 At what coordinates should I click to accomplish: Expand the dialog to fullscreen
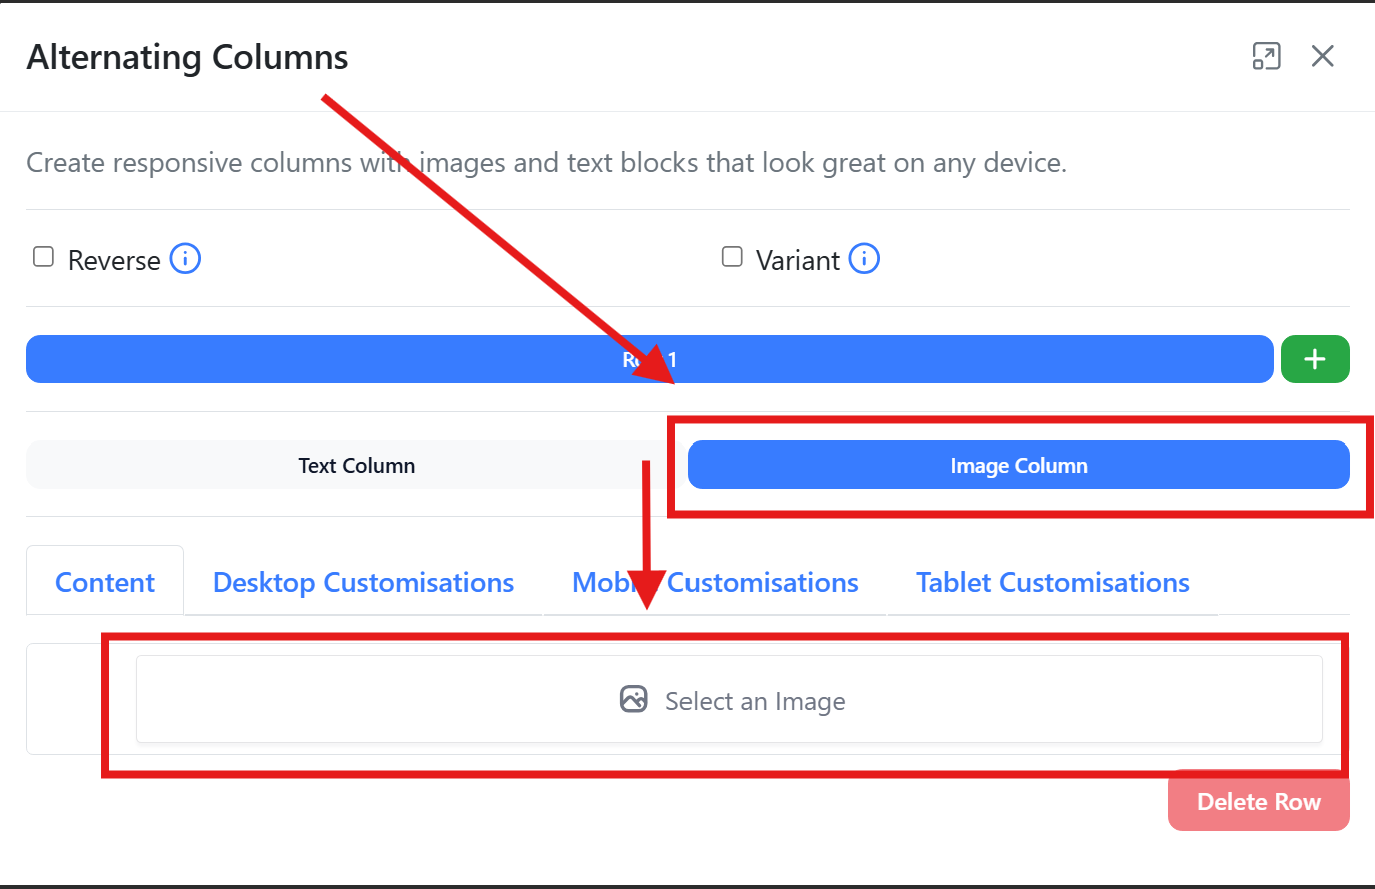(1266, 57)
